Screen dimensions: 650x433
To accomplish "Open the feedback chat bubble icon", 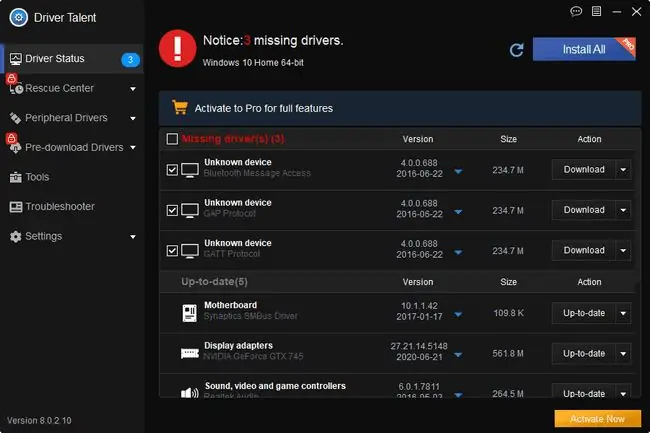I will pos(576,11).
